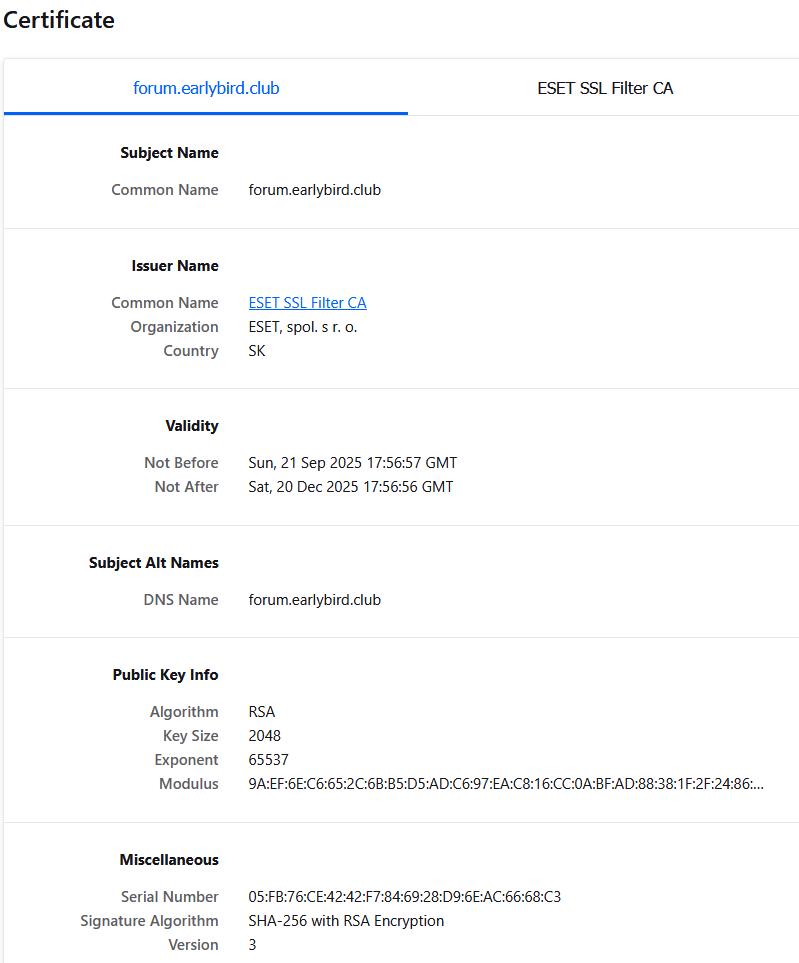Click the Key Size value 2048
Image resolution: width=799 pixels, height=963 pixels.
pos(264,736)
